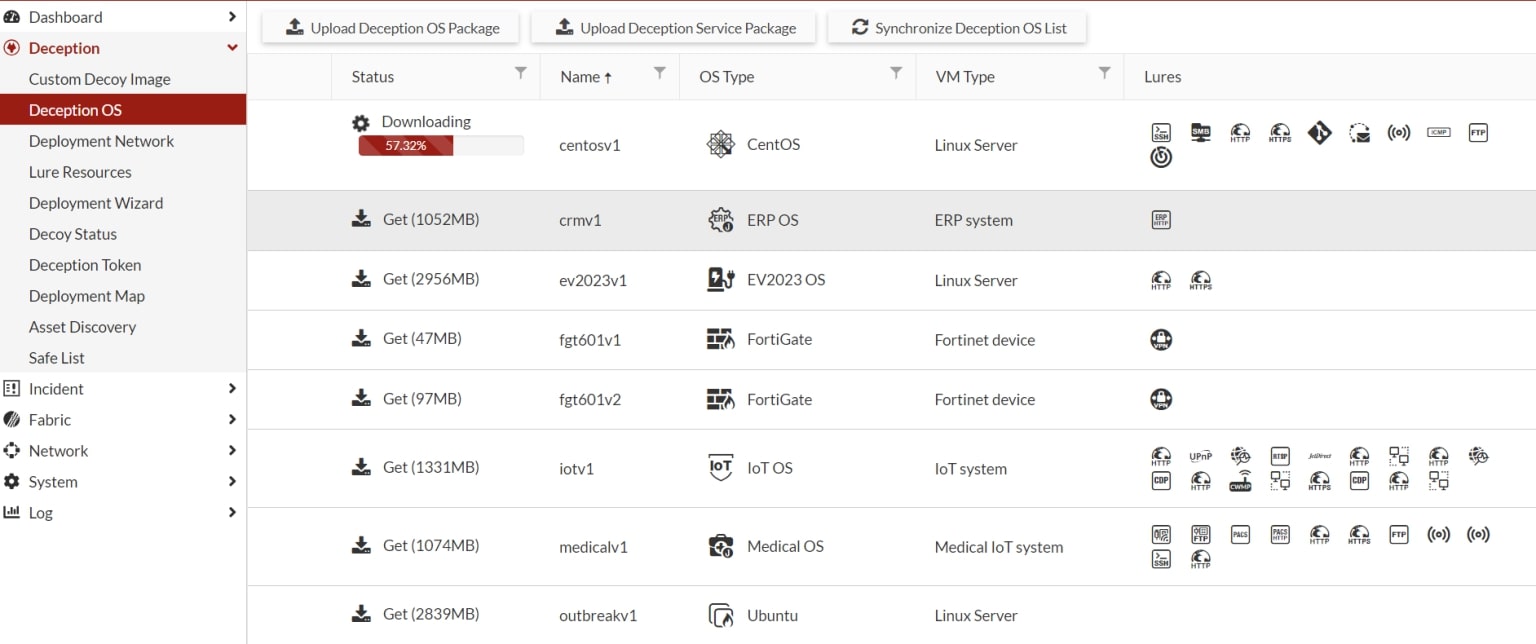Image resolution: width=1536 pixels, height=644 pixels.
Task: Click the SMB lure icon for centosv1
Action: click(1200, 132)
